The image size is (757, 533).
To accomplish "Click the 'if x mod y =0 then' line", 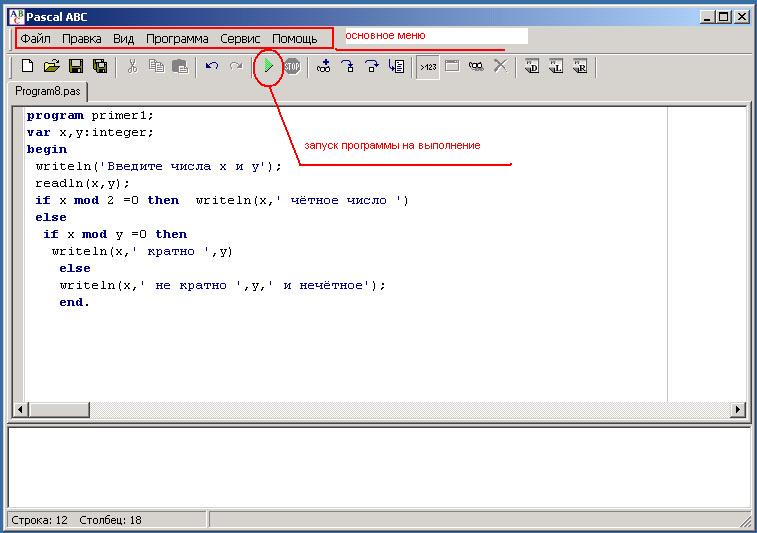I will (115, 234).
